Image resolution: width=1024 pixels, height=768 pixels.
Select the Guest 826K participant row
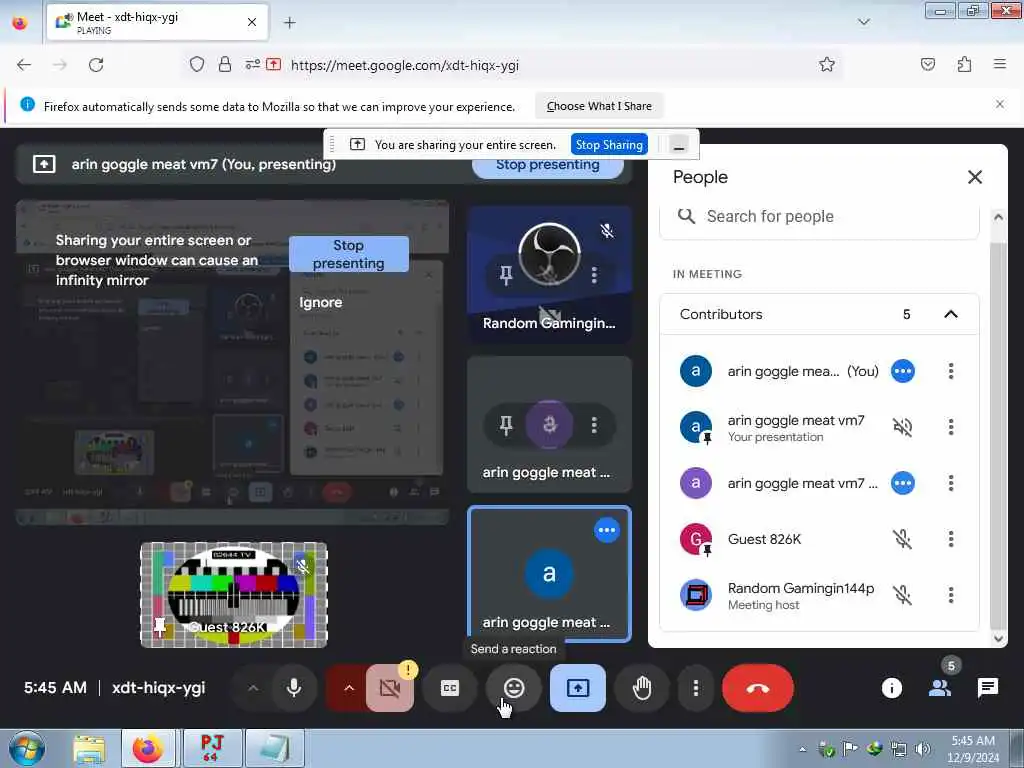(820, 539)
